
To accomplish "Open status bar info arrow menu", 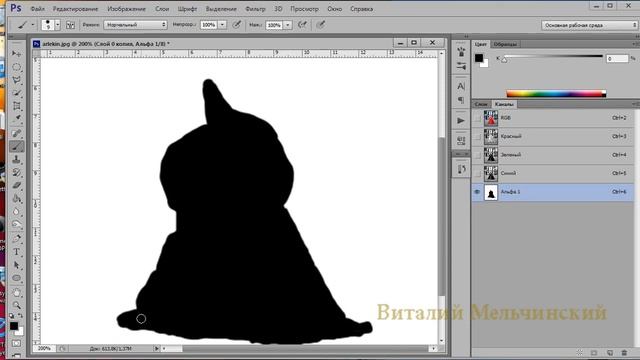I will click(156, 349).
